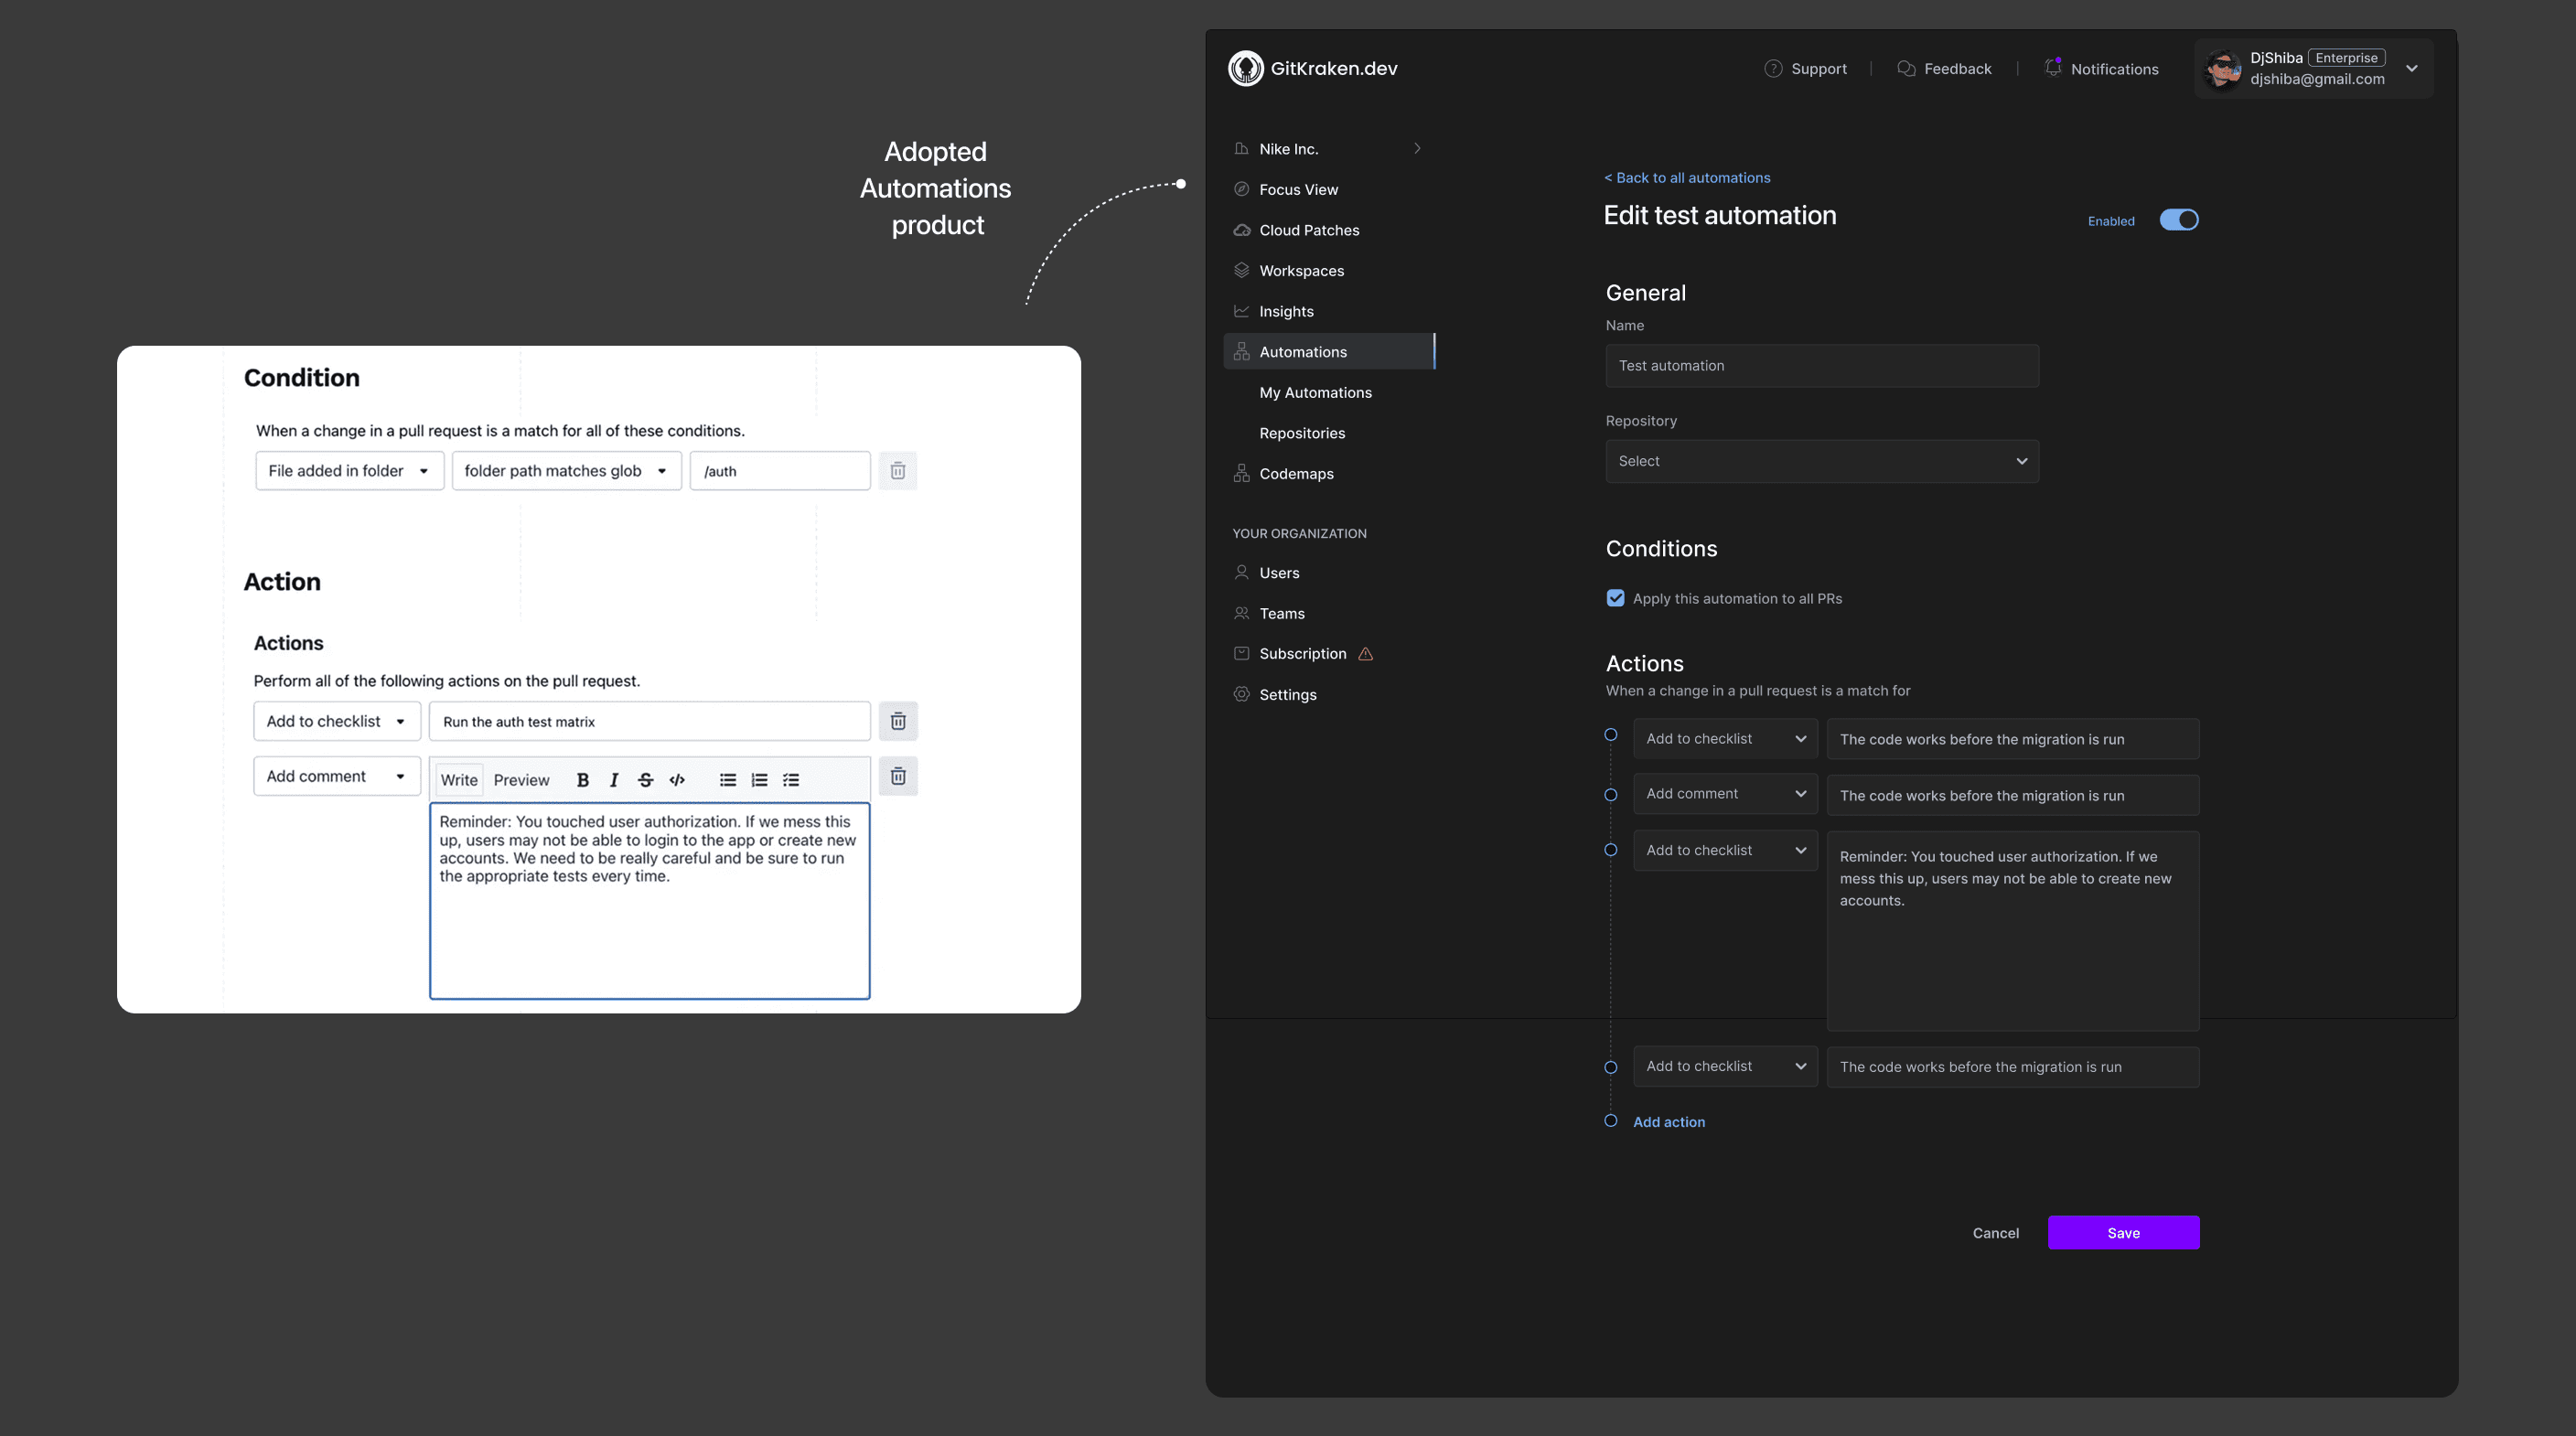This screenshot has width=2576, height=1436.
Task: Click the code formatting icon
Action: click(x=677, y=780)
